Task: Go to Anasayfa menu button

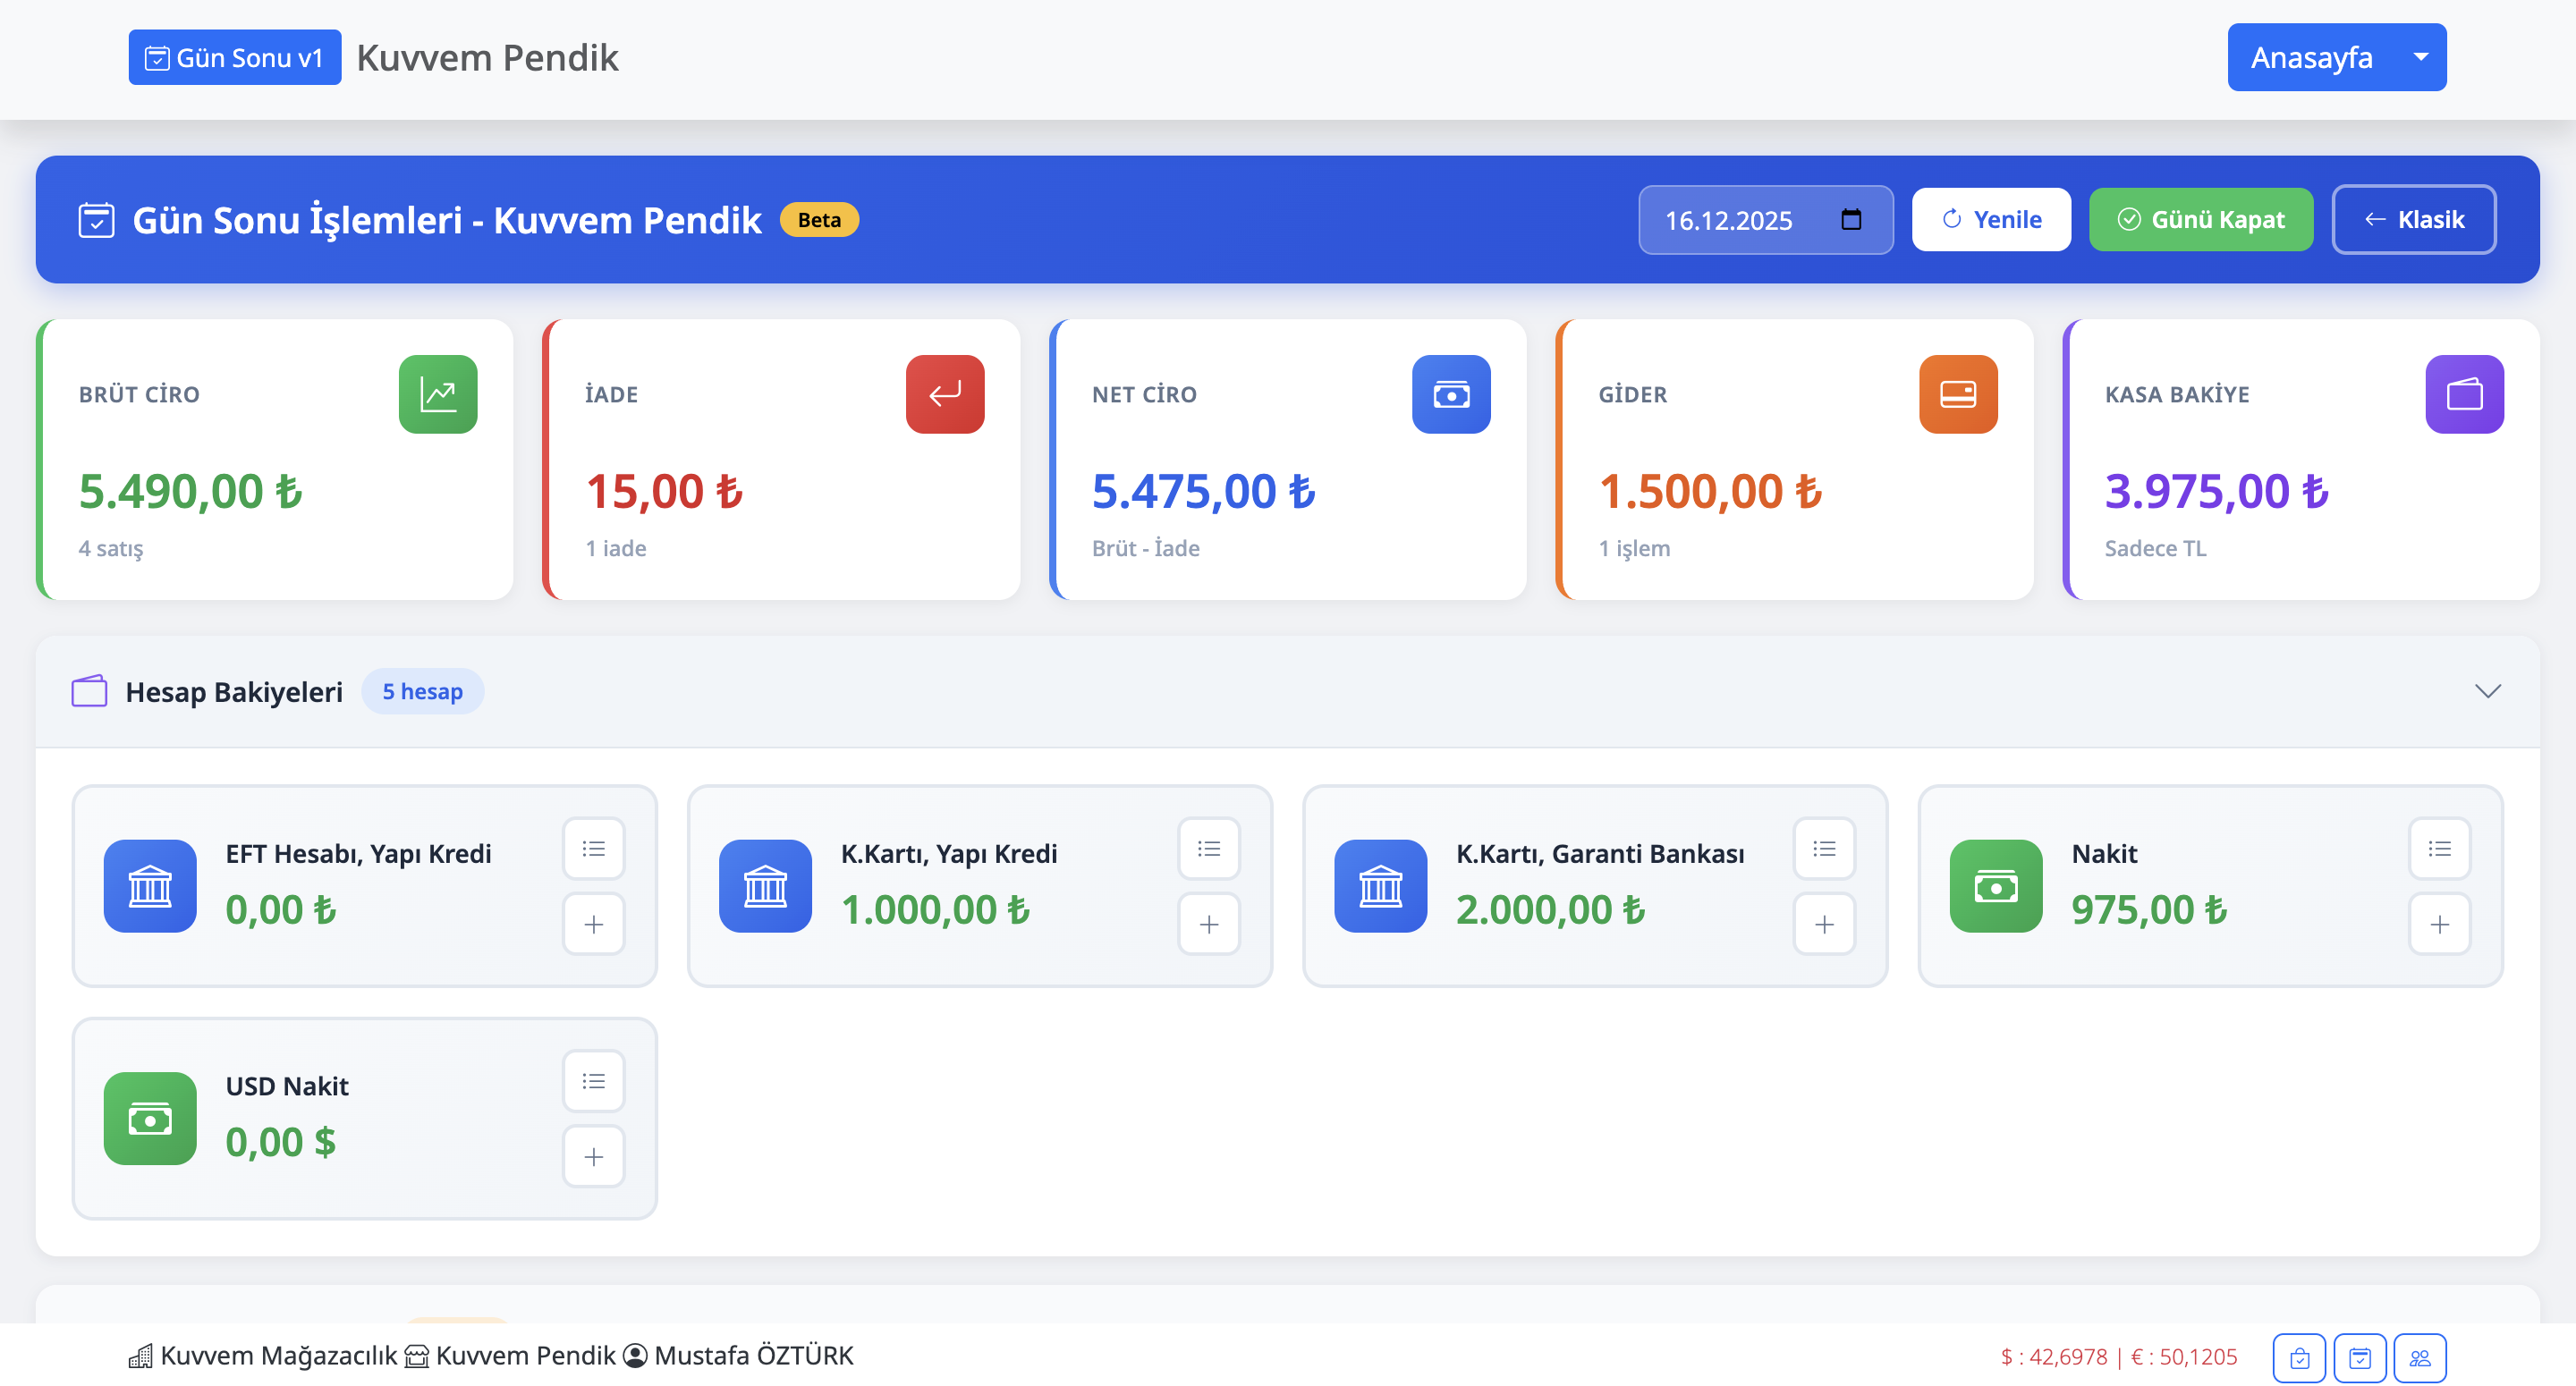Action: point(2310,57)
